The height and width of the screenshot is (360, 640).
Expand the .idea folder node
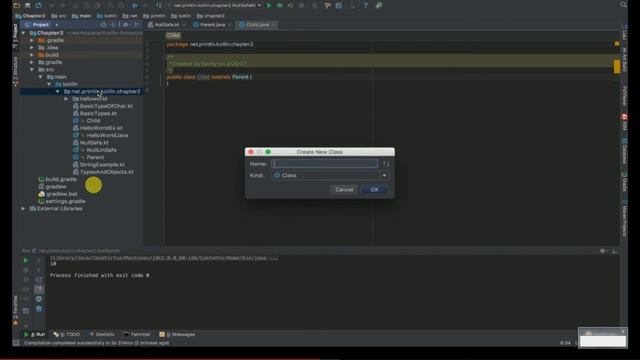(32, 48)
